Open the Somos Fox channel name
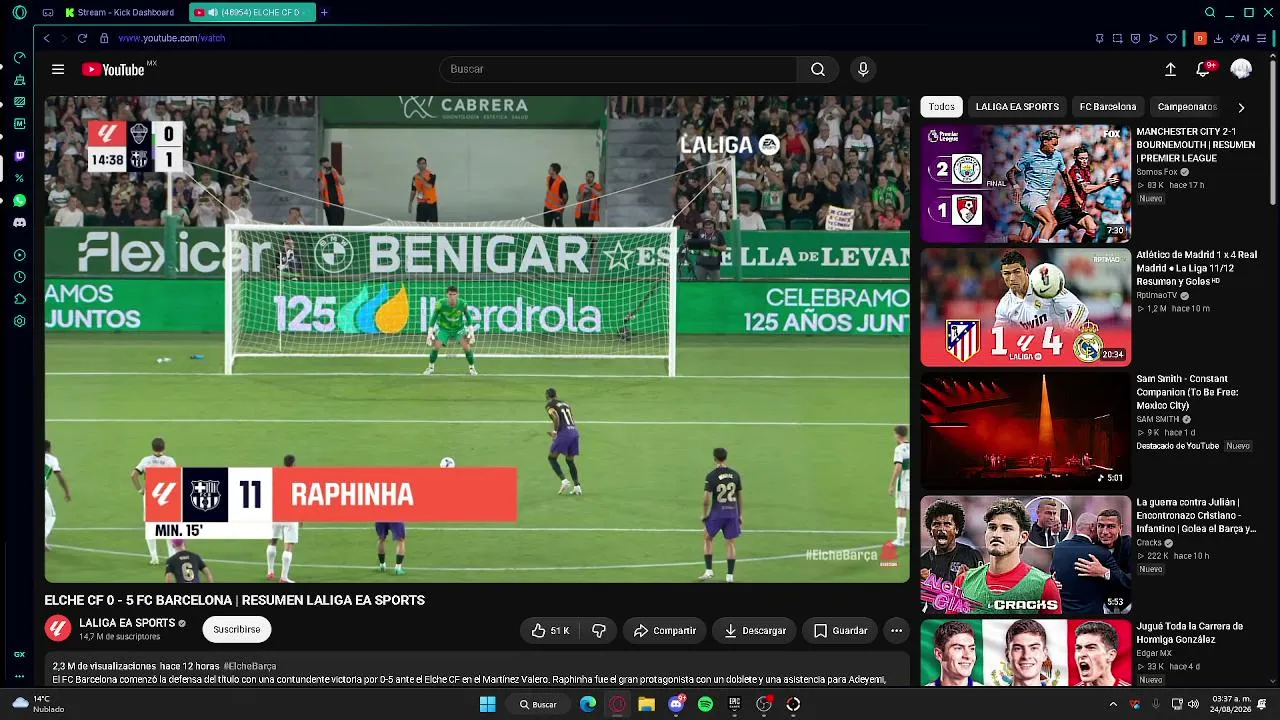 click(1157, 172)
